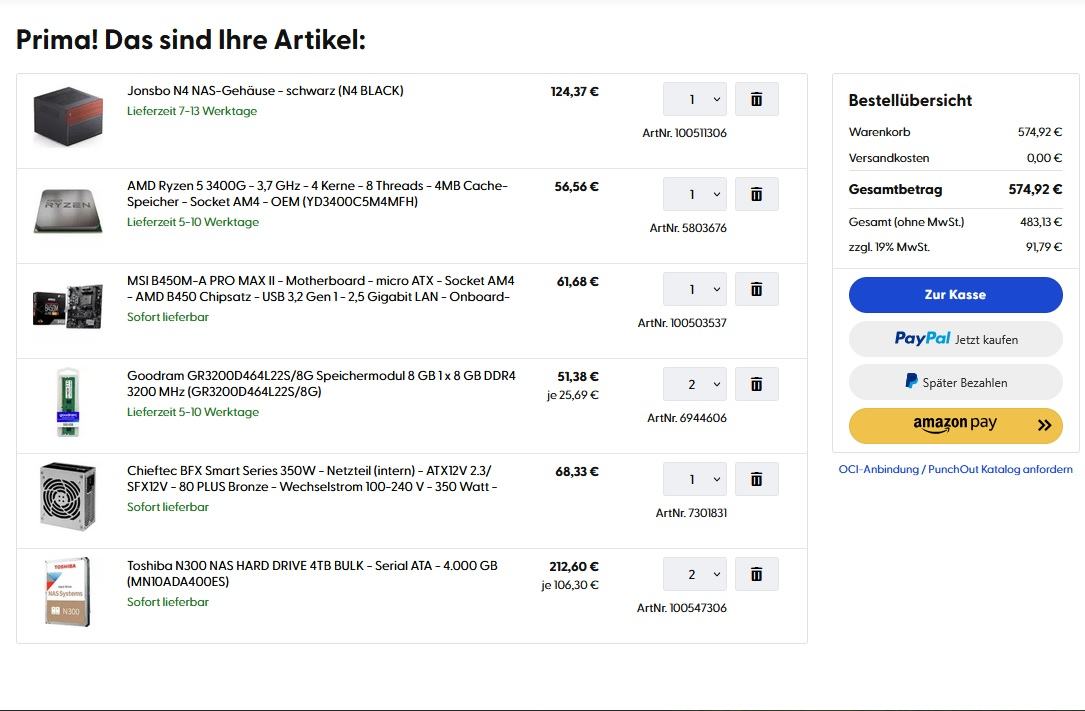Check out with Amazon Pay
The image size is (1085, 711).
pyautogui.click(x=955, y=425)
